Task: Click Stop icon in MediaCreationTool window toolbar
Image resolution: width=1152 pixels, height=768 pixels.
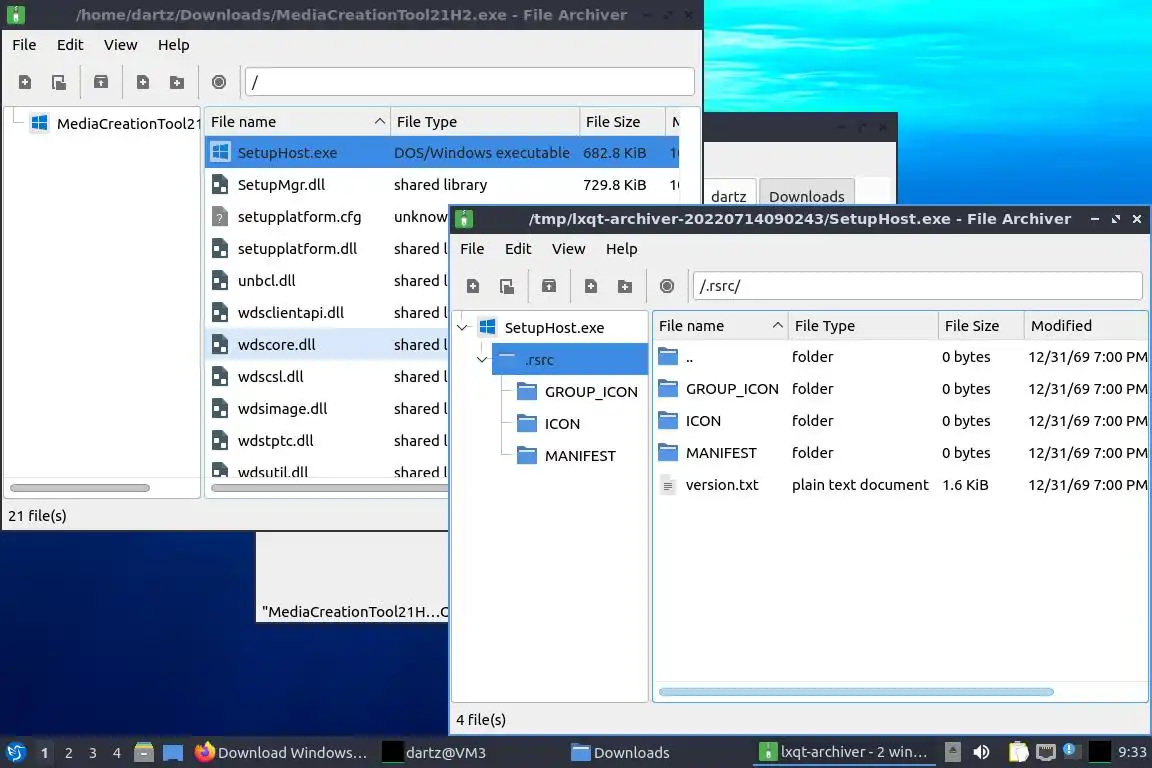Action: (219, 82)
